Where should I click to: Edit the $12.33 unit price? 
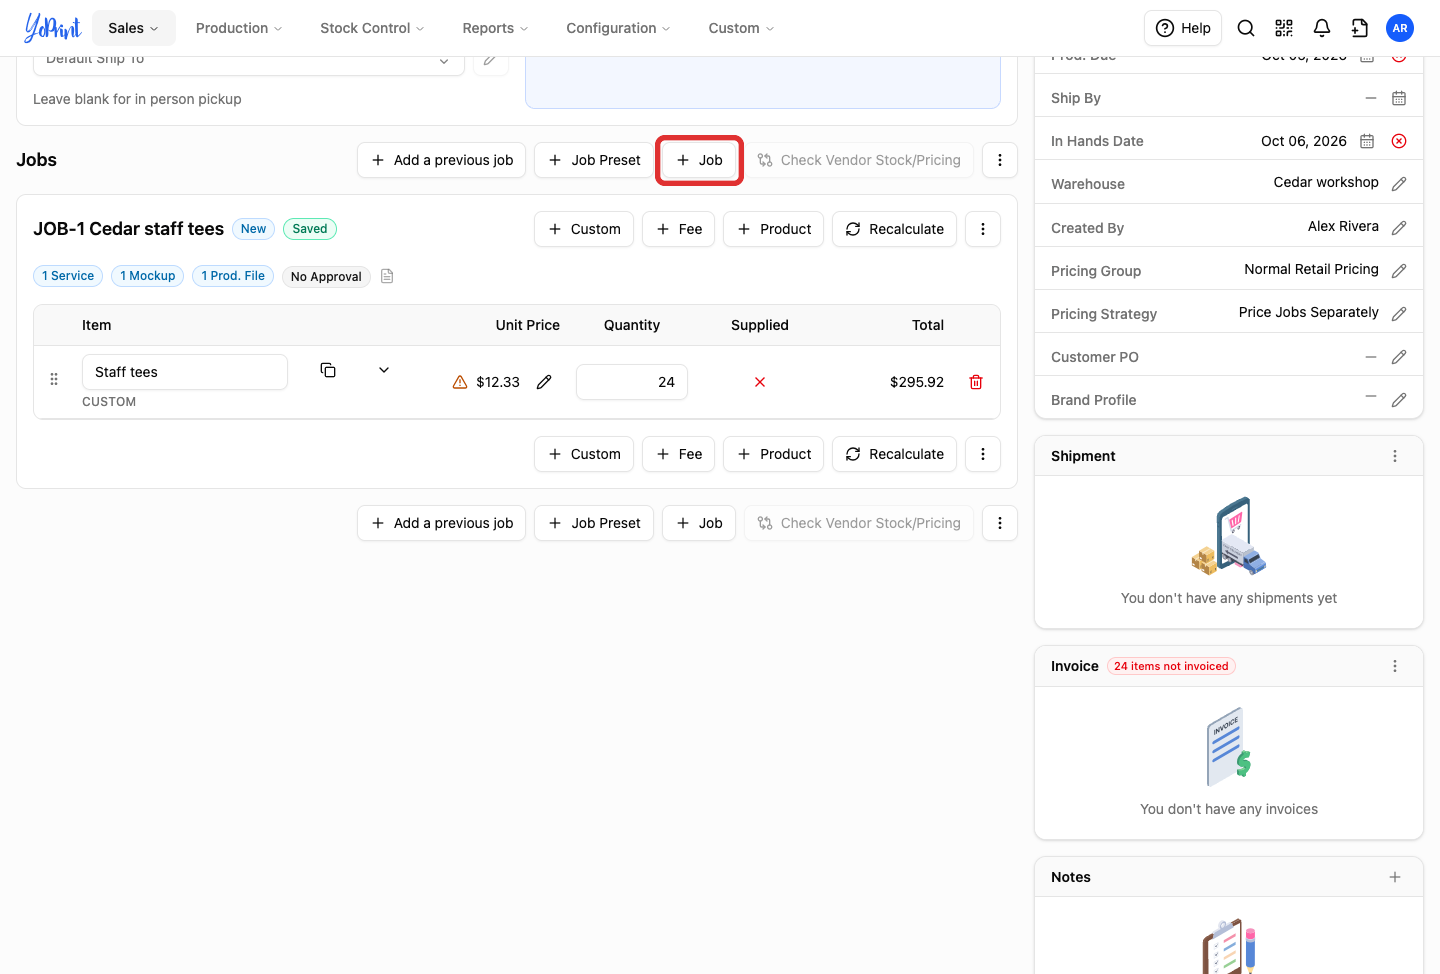tap(544, 382)
